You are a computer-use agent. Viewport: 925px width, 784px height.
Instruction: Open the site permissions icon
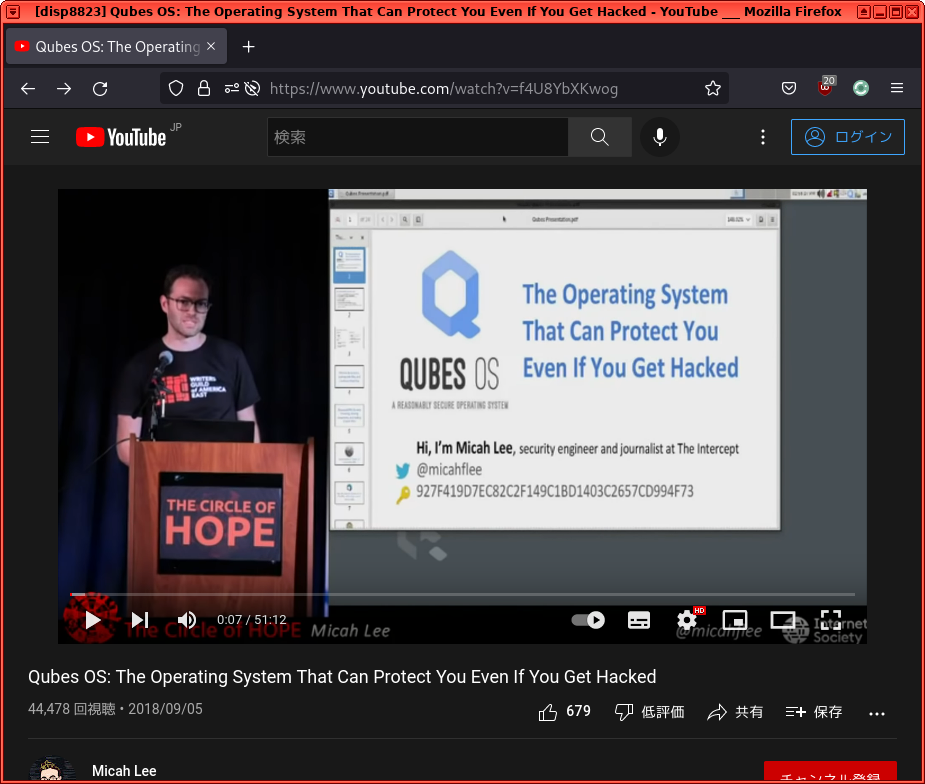(x=231, y=88)
